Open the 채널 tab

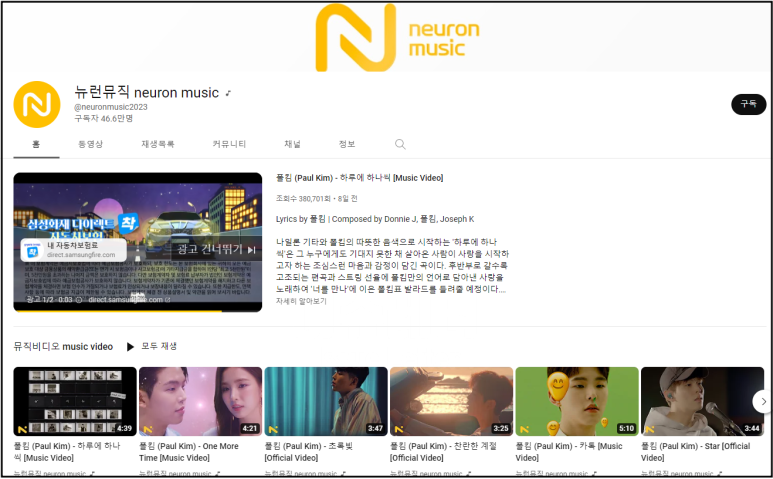[292, 144]
